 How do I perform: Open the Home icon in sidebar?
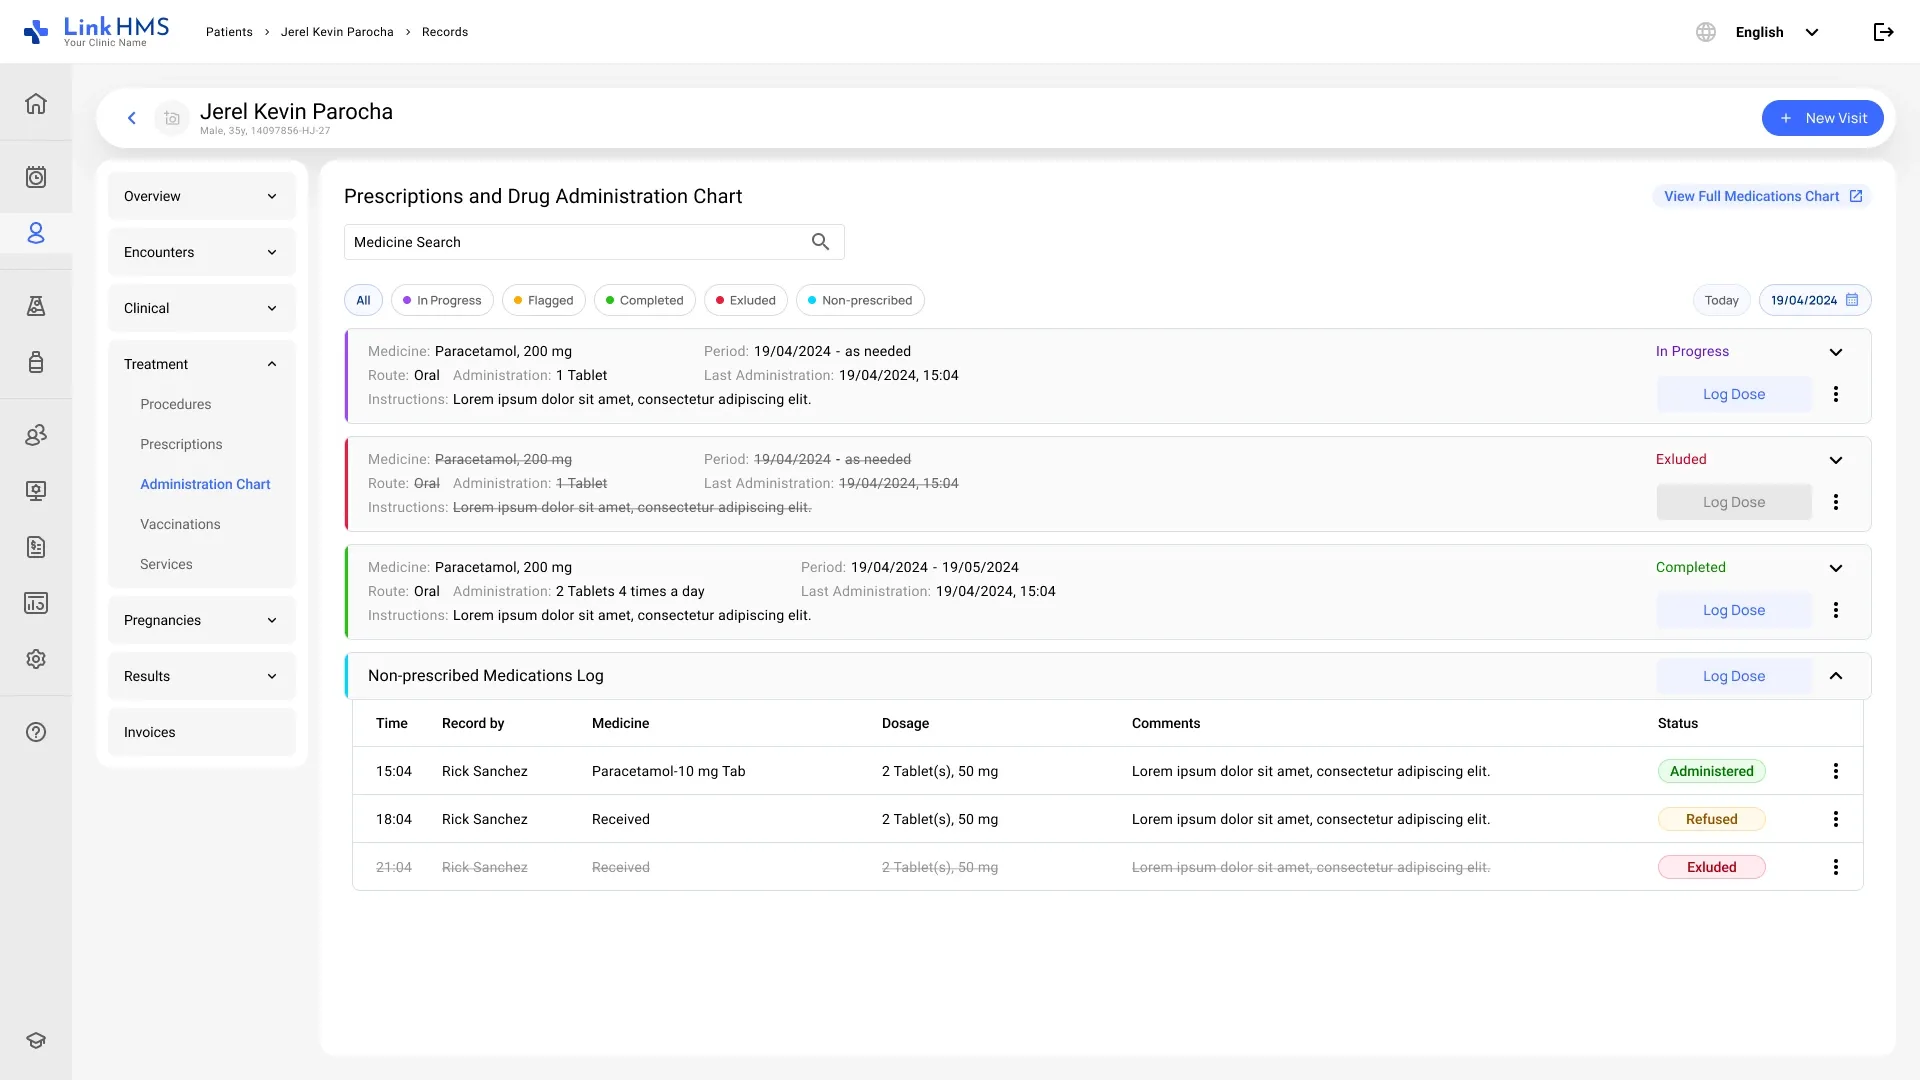pos(36,103)
